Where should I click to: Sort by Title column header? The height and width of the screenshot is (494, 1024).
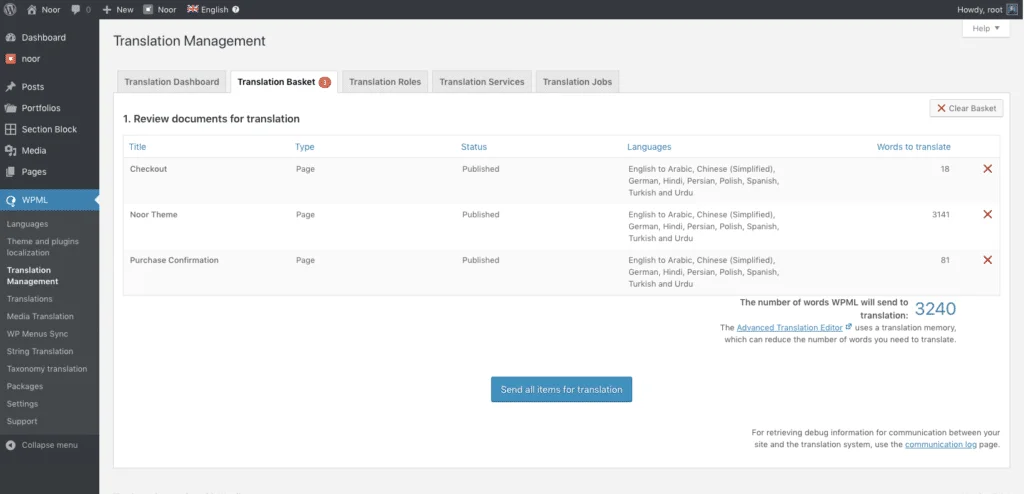tap(137, 147)
